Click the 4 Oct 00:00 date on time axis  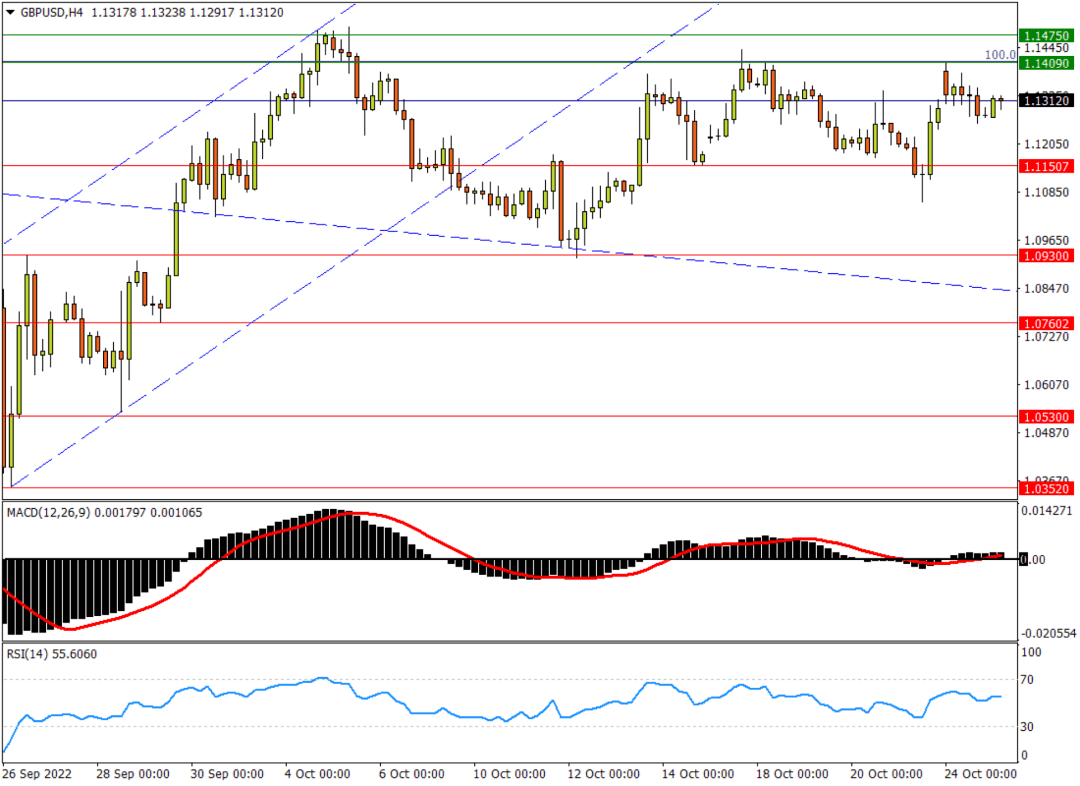[315, 774]
